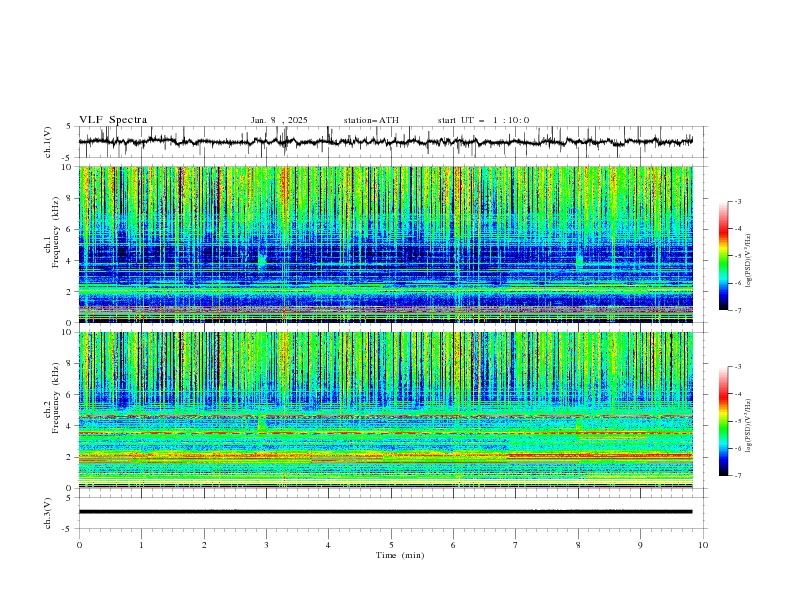The width and height of the screenshot is (792, 612).
Task: Click time axis tick label "10"
Action: click(x=703, y=545)
